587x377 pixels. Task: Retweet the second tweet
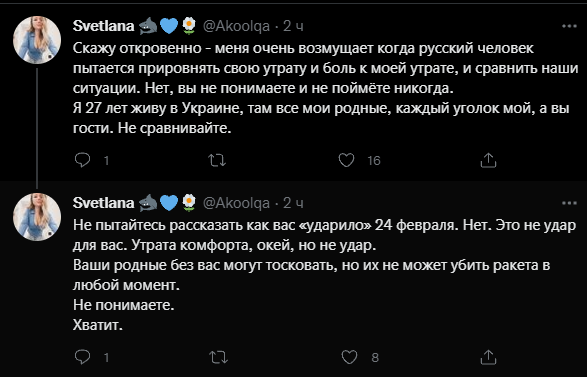click(218, 357)
